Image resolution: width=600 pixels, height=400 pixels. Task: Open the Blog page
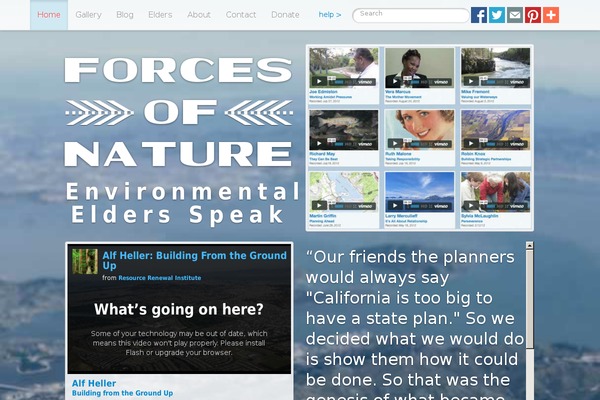tap(125, 15)
